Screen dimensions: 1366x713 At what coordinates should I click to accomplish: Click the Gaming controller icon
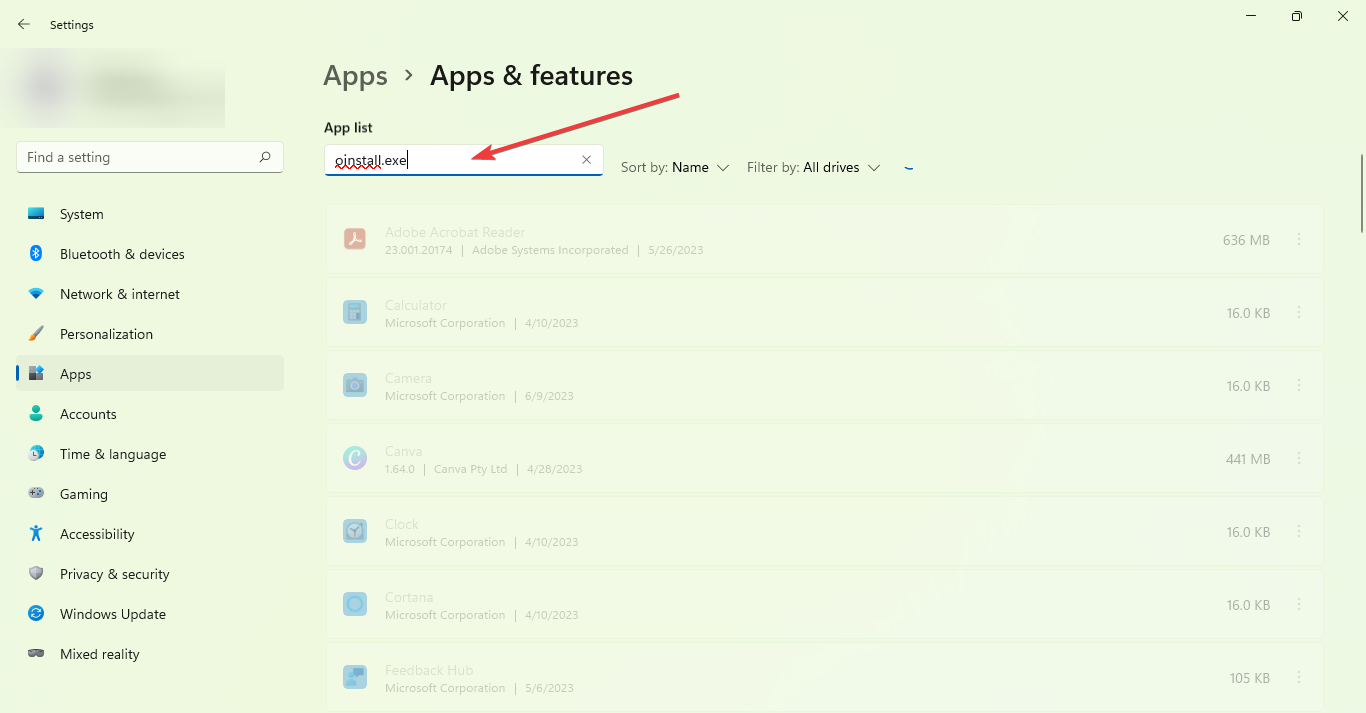pos(36,494)
